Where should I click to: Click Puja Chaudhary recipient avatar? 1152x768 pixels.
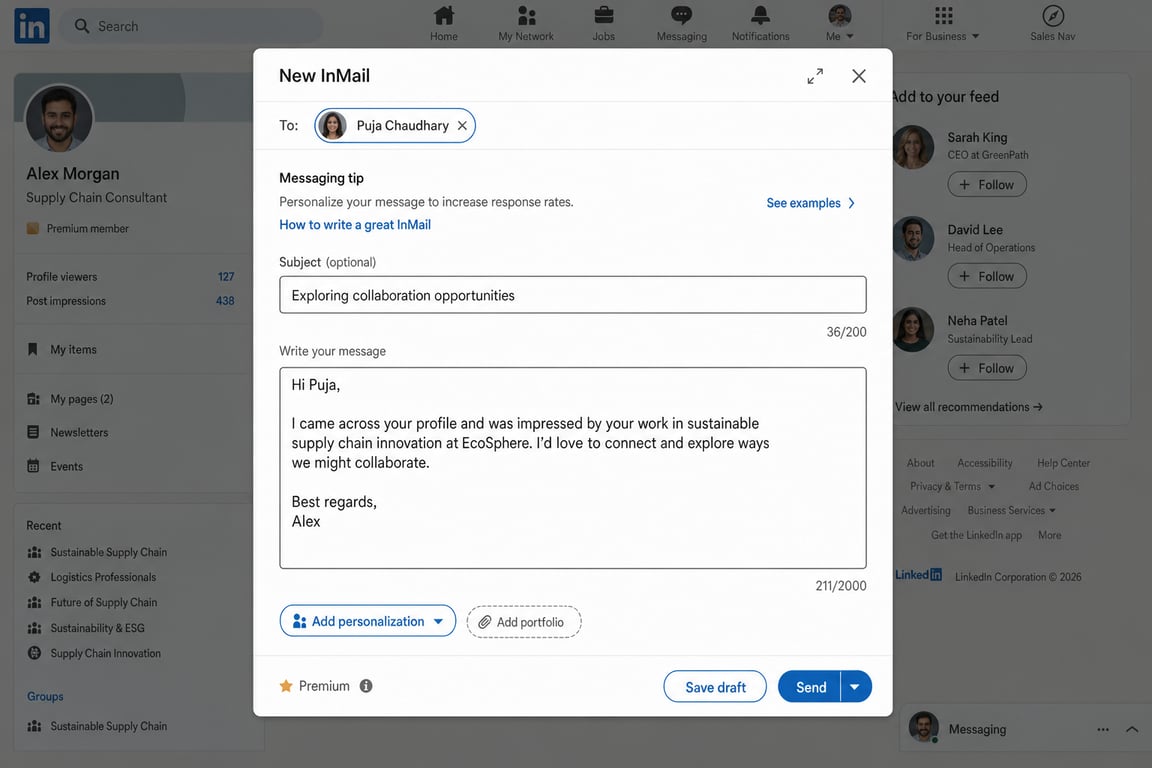point(332,126)
